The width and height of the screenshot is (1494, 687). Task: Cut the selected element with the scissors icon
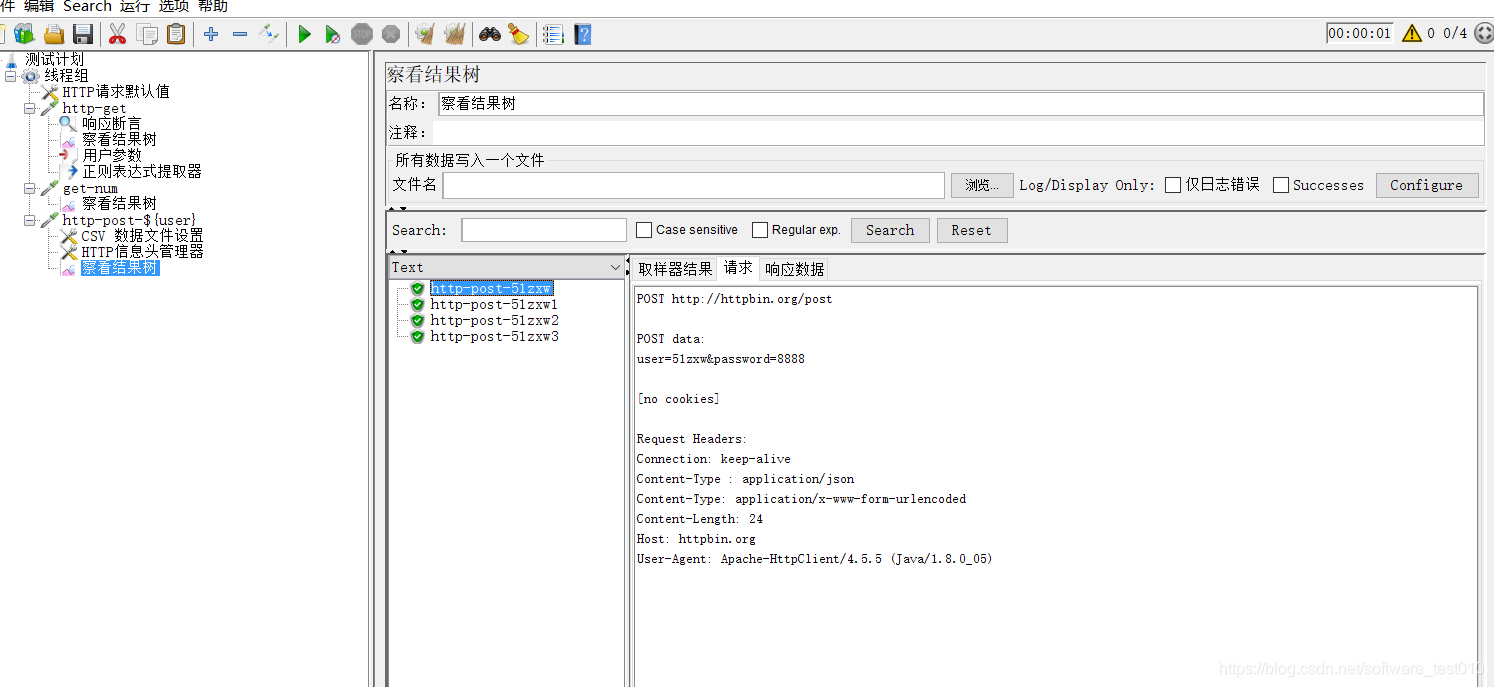[118, 34]
